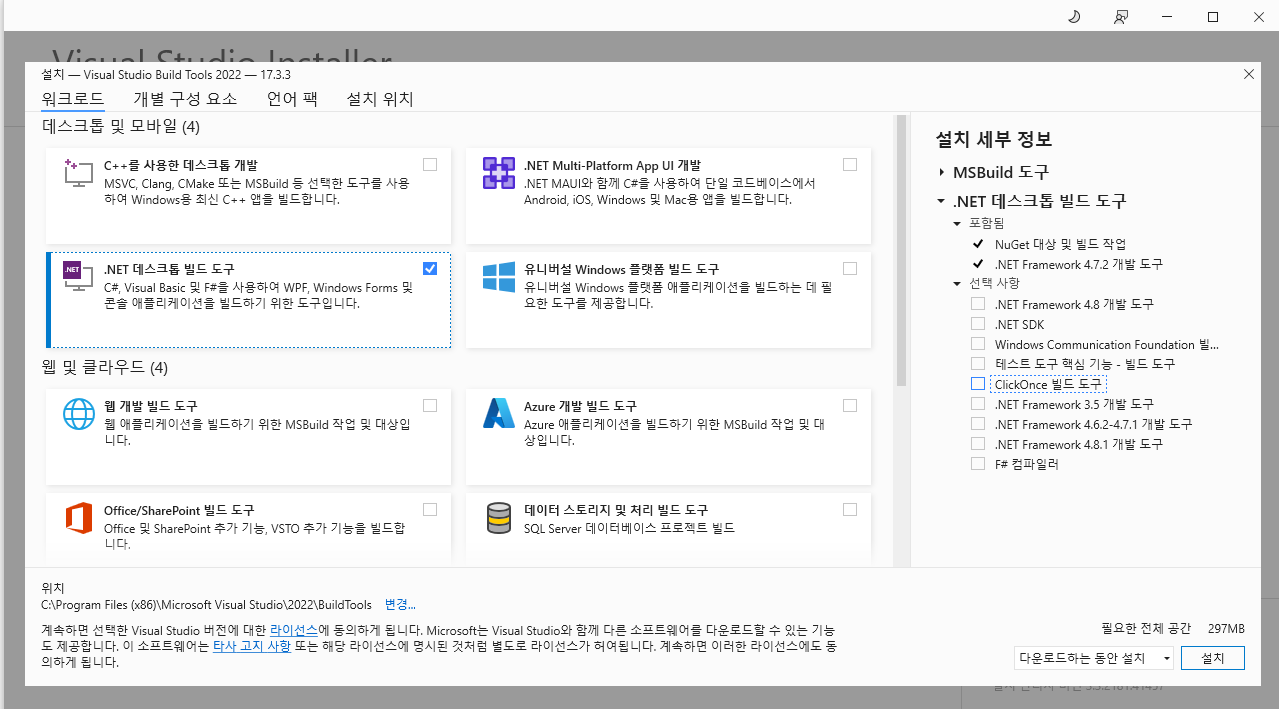Open the 라이선스 link
The width and height of the screenshot is (1279, 709).
click(294, 631)
